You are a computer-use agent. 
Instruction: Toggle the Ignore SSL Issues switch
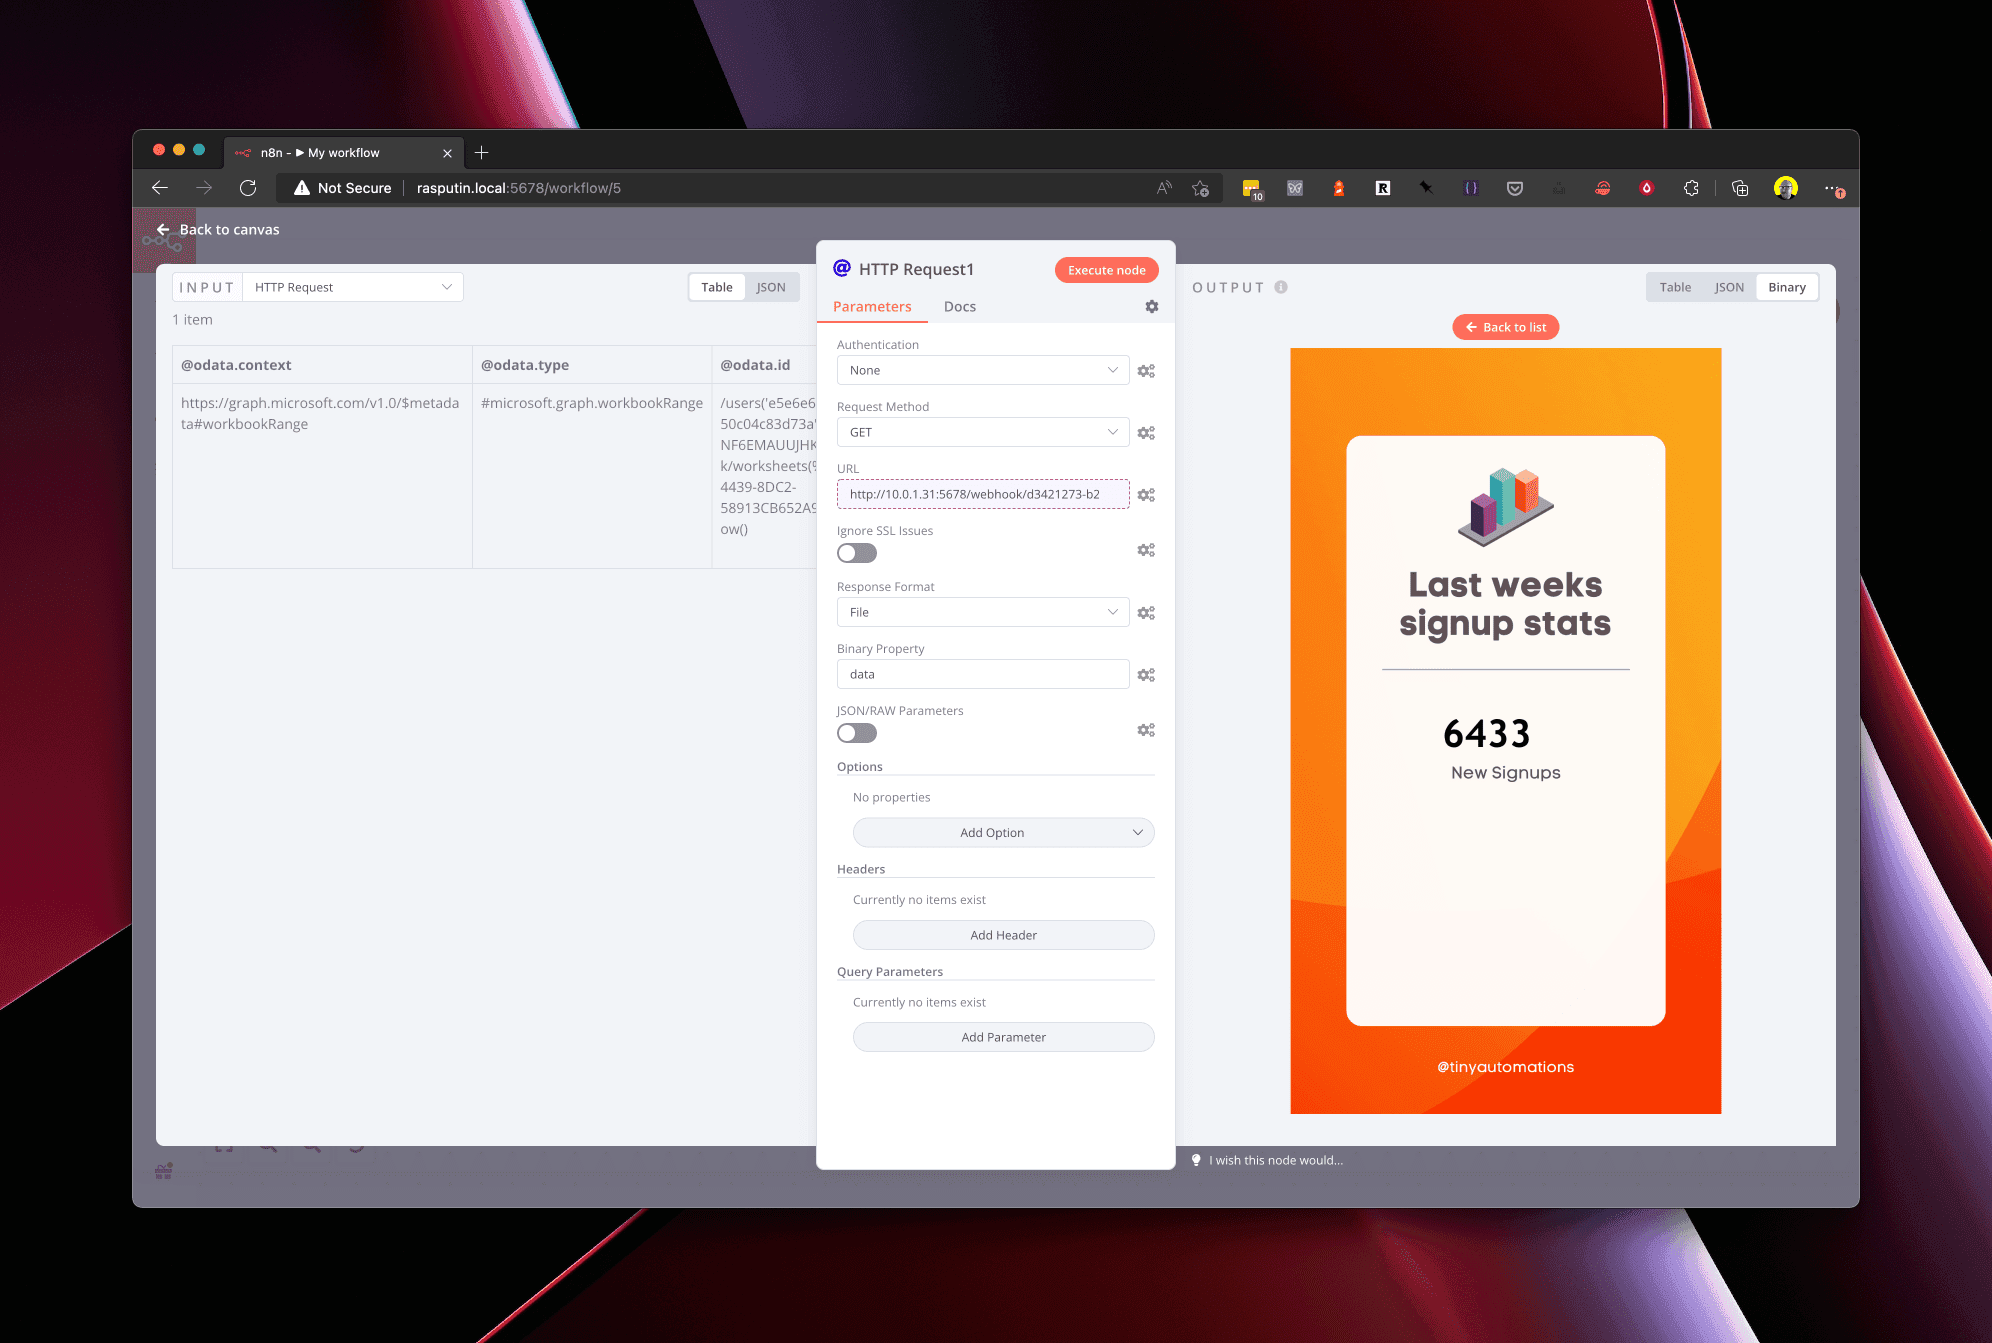click(x=856, y=553)
